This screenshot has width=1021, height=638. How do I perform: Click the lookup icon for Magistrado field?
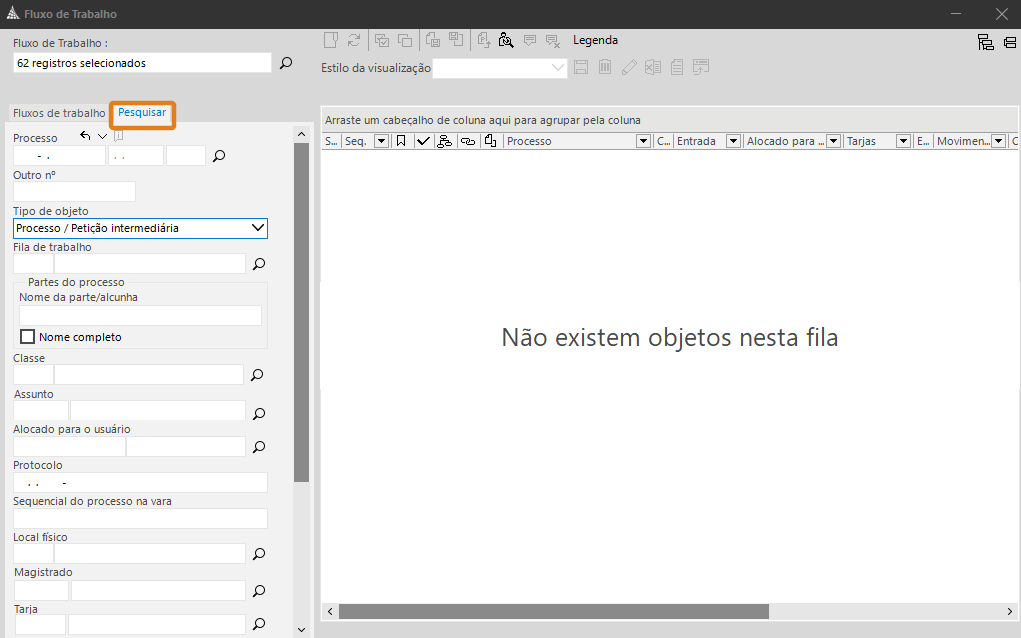click(x=258, y=591)
